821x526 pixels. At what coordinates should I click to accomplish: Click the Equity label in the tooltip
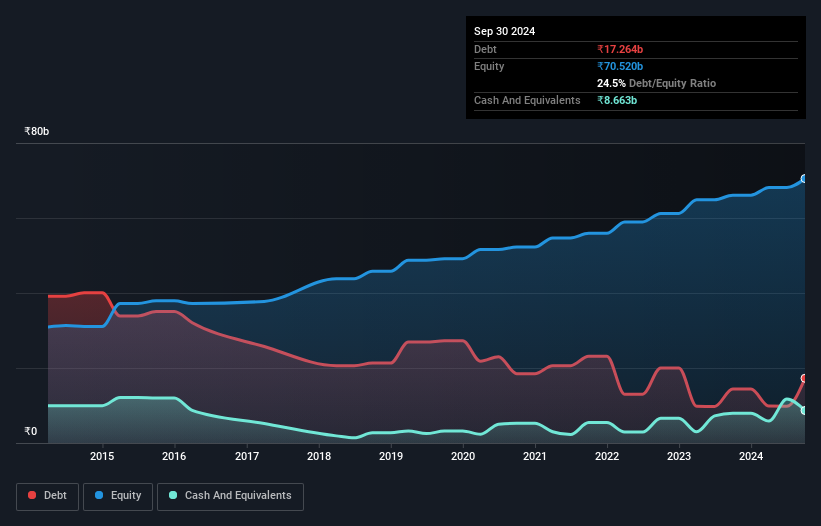pyautogui.click(x=489, y=66)
